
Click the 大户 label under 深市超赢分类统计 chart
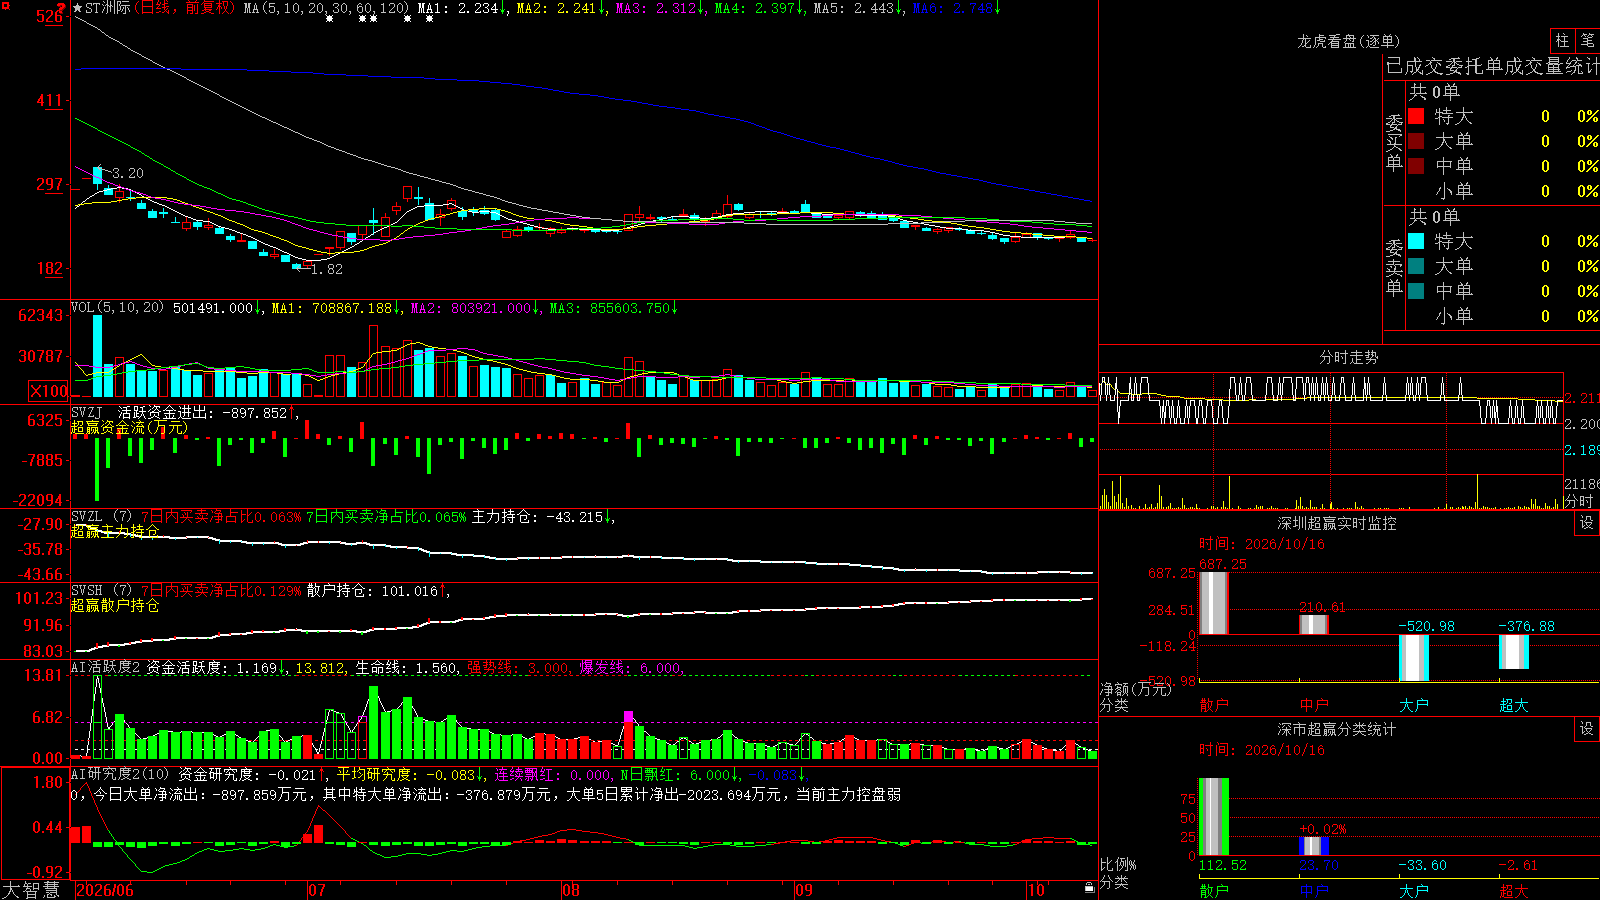[1414, 890]
